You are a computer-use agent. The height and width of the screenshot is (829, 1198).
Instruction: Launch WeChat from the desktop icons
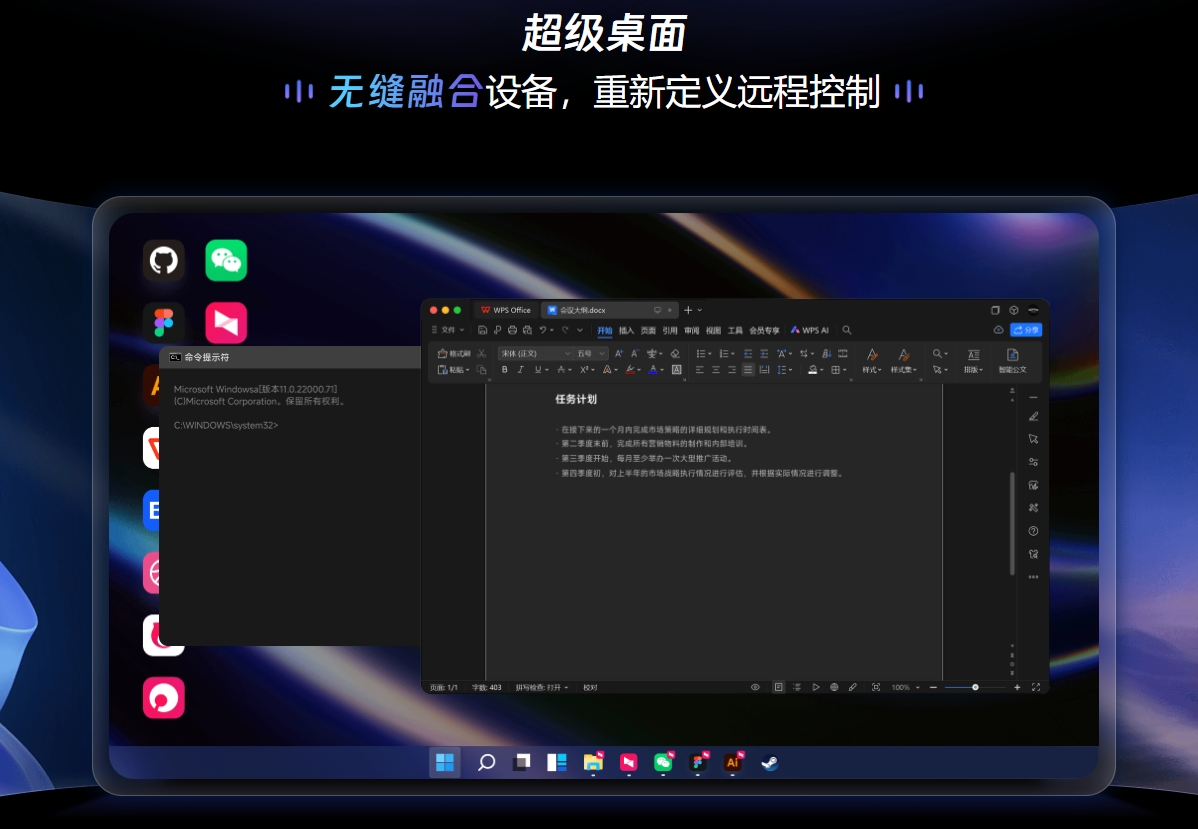click(x=226, y=261)
